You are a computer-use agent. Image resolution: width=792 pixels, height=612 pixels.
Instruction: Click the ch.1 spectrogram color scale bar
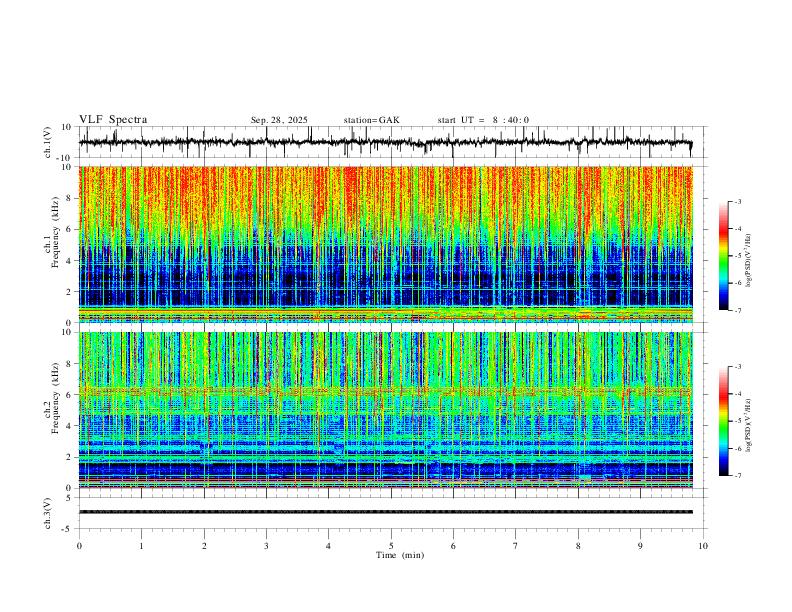tap(724, 256)
